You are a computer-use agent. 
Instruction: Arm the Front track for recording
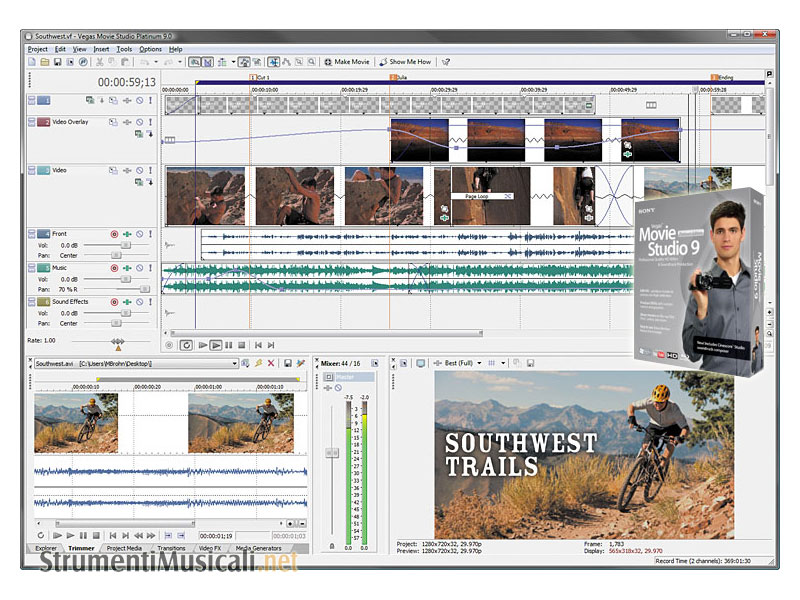click(x=114, y=234)
